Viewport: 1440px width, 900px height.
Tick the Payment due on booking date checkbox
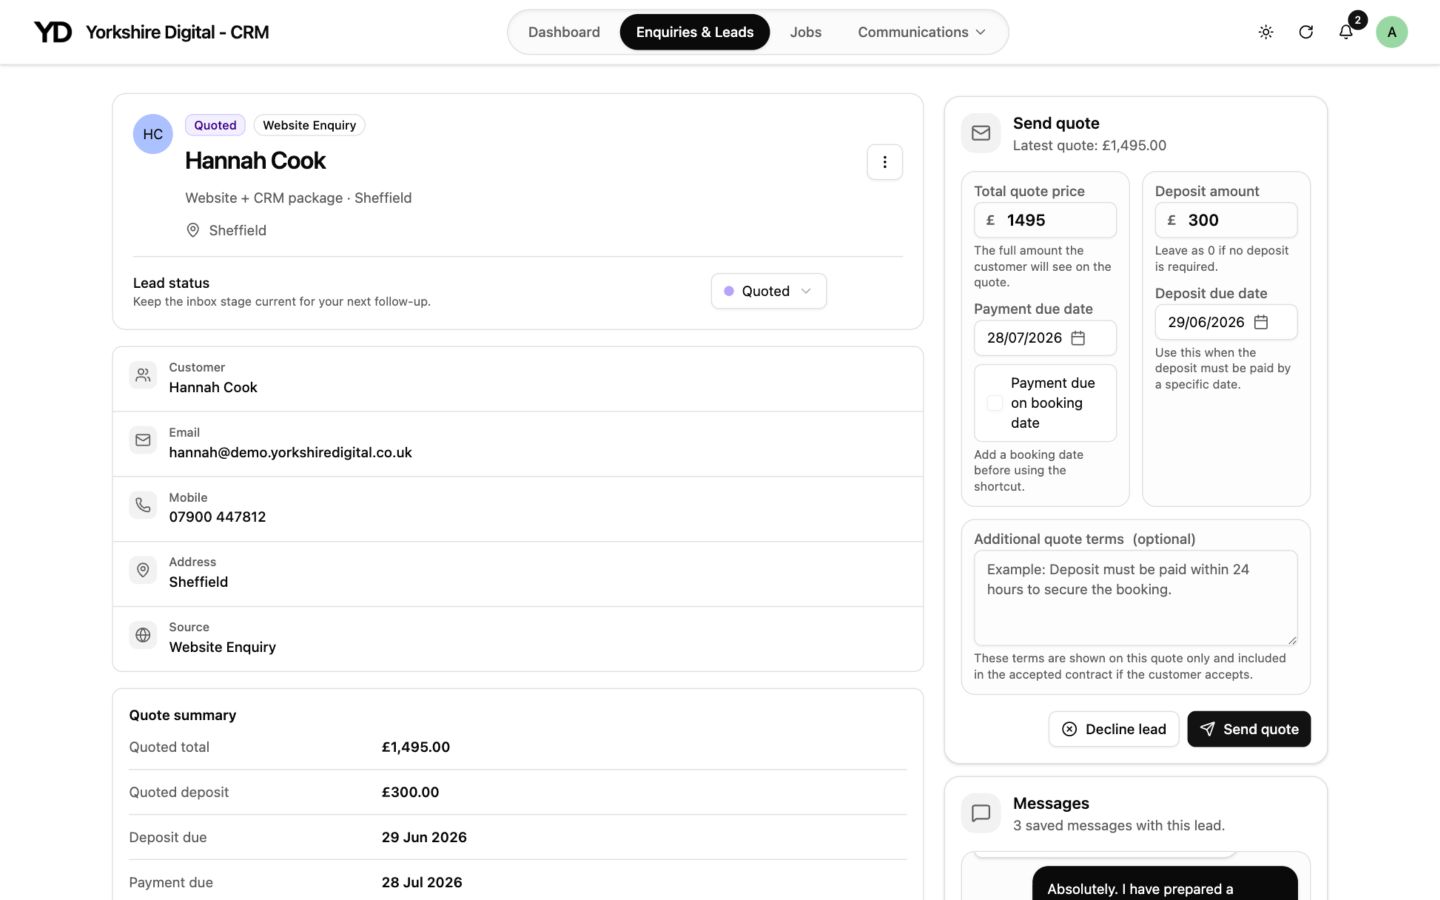point(995,403)
